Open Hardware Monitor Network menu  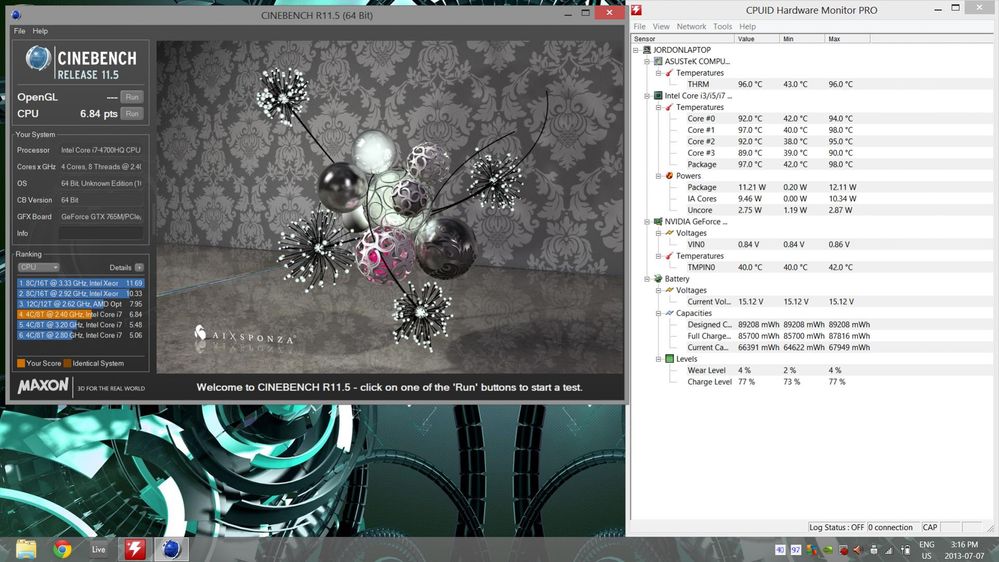[x=691, y=27]
